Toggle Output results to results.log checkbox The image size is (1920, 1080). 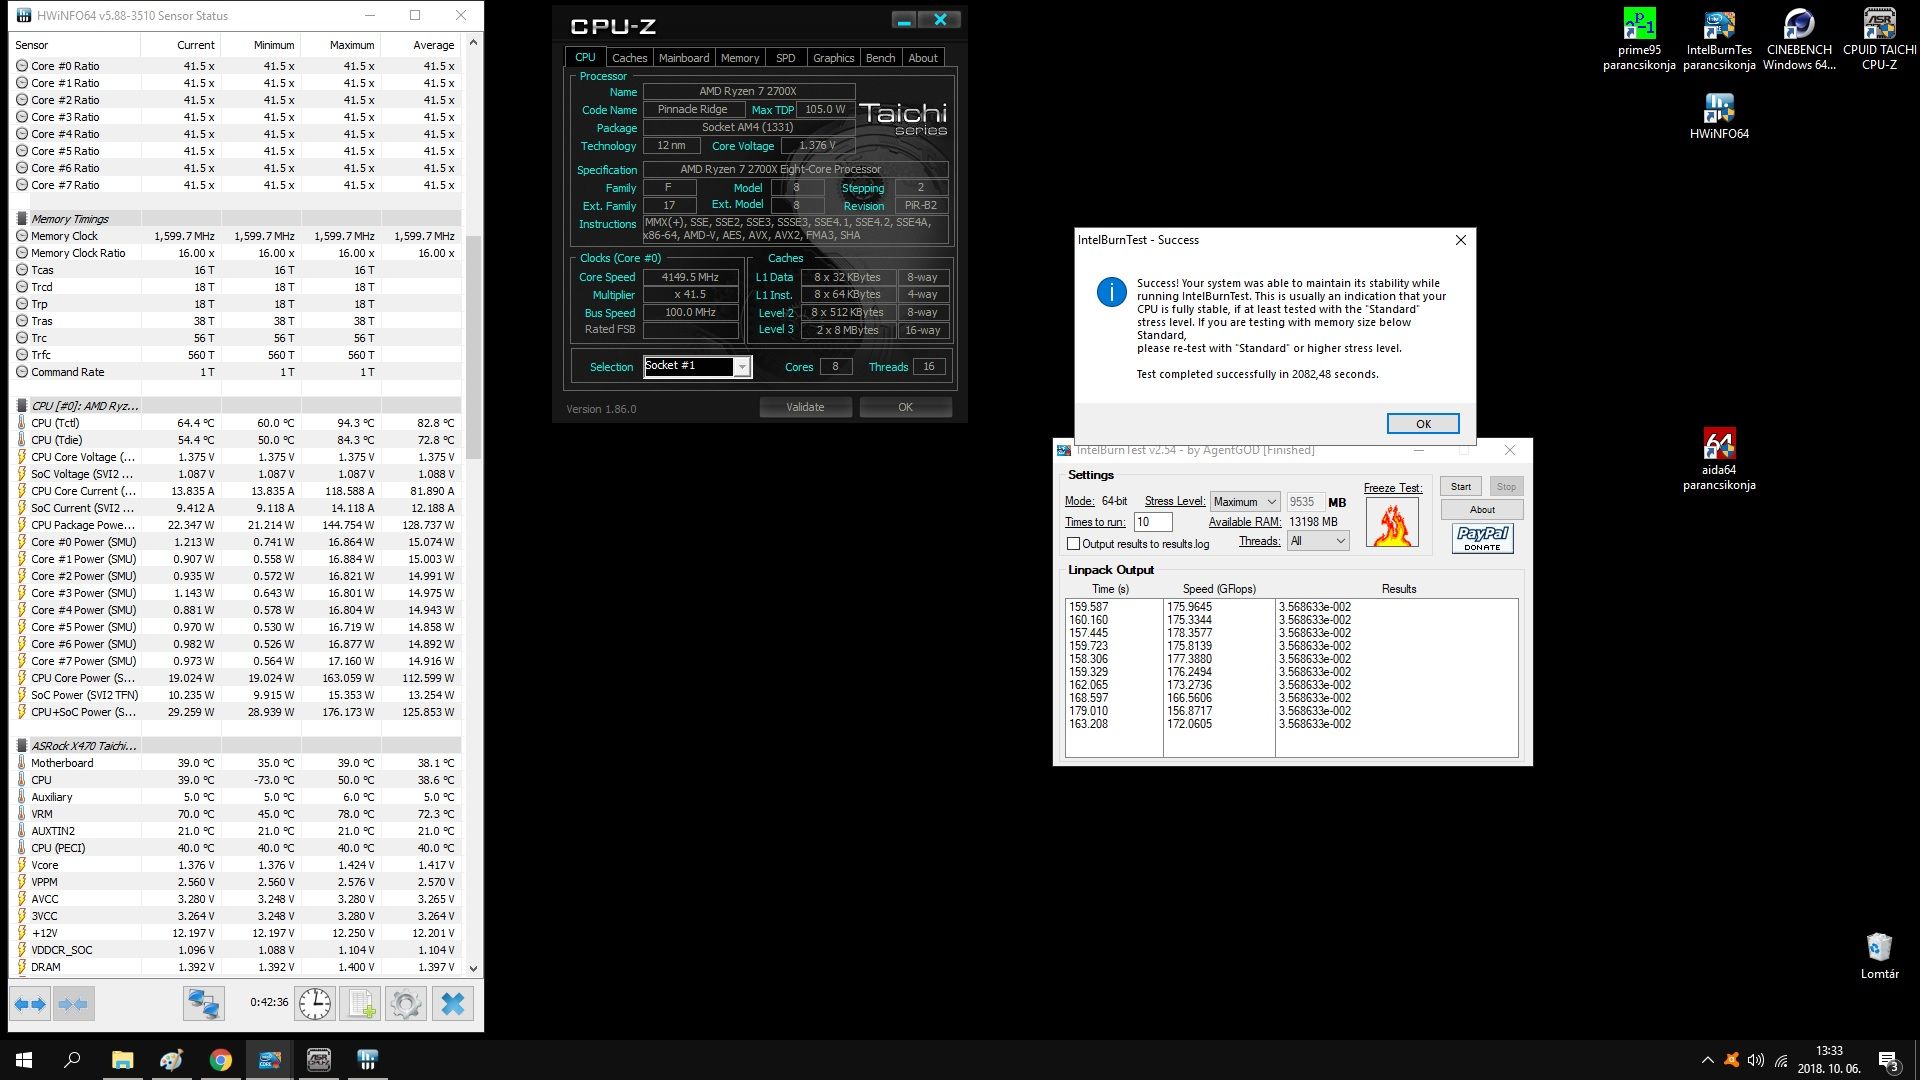point(1073,544)
